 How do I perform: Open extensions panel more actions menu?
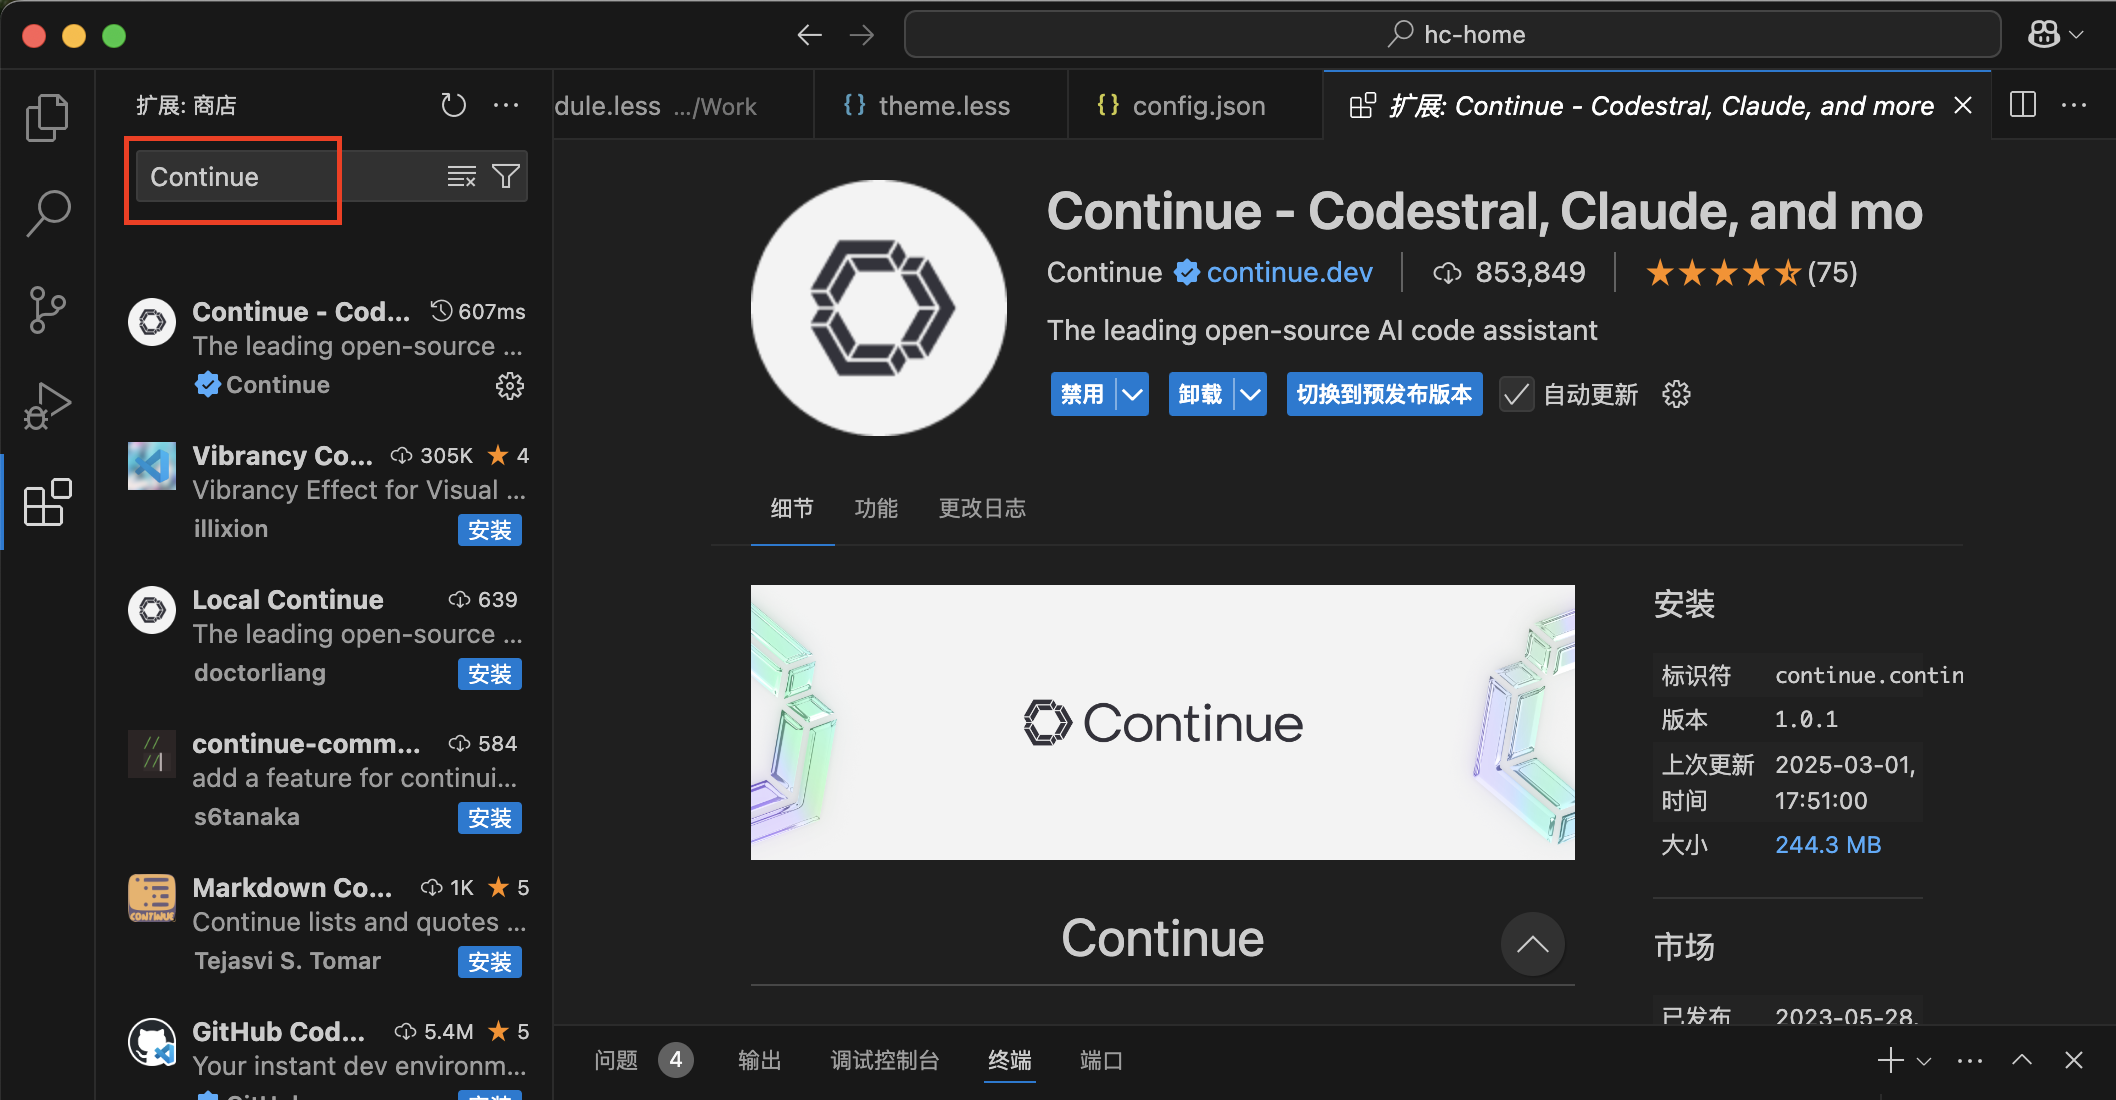[506, 105]
